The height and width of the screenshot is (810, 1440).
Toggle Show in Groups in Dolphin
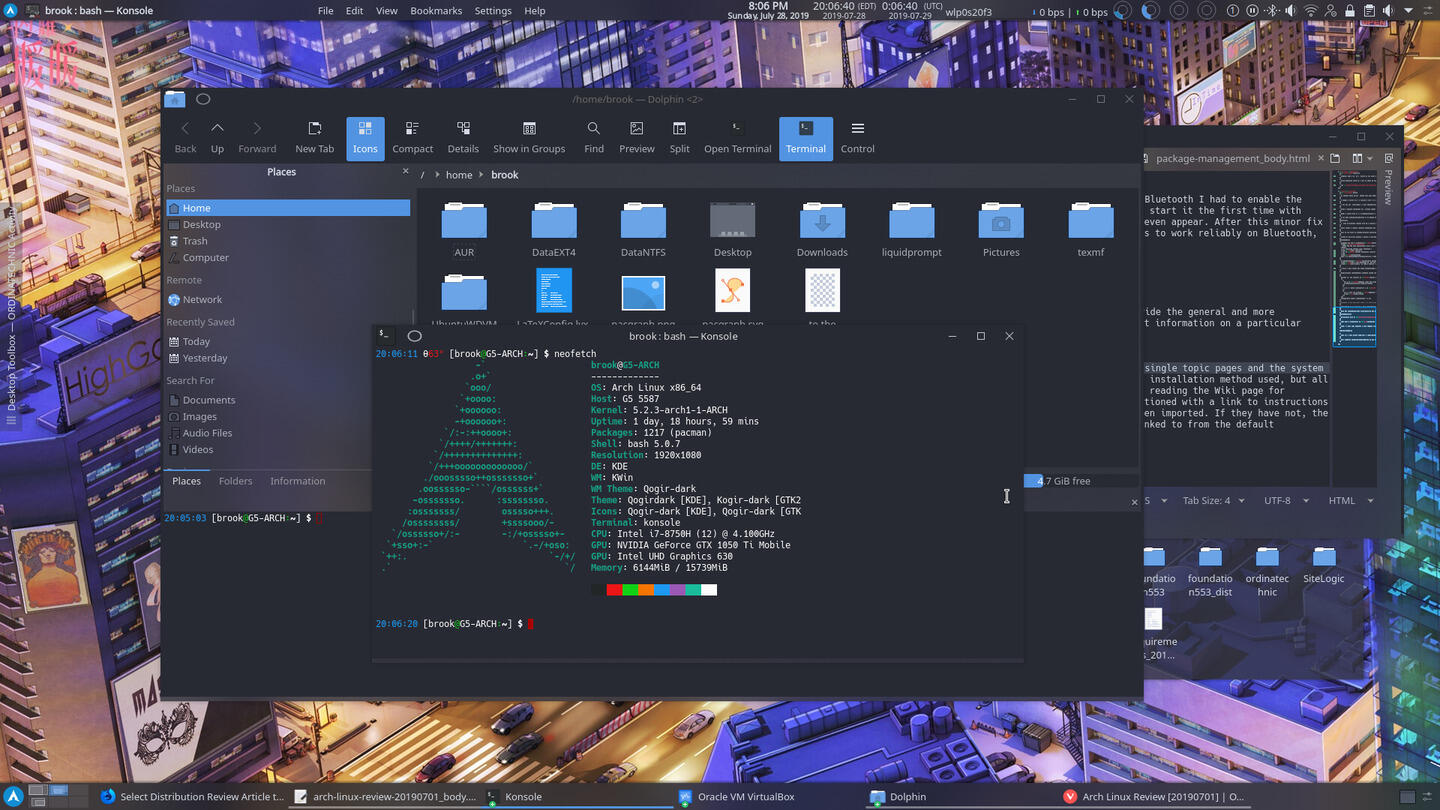tap(529, 137)
